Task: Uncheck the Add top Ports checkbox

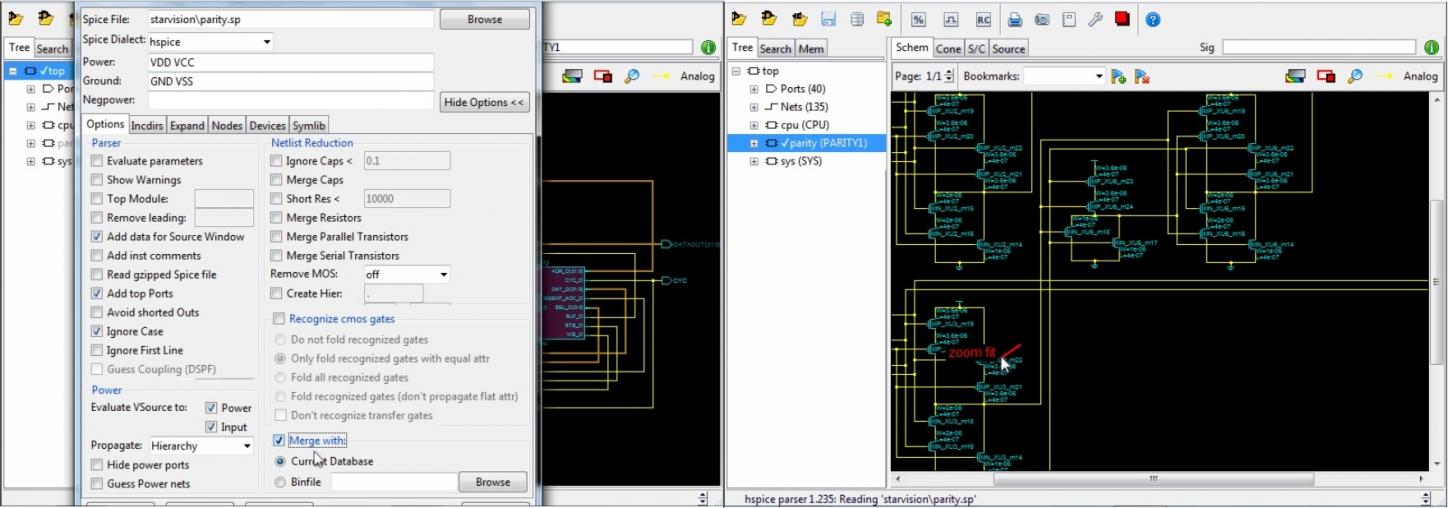Action: coord(97,293)
